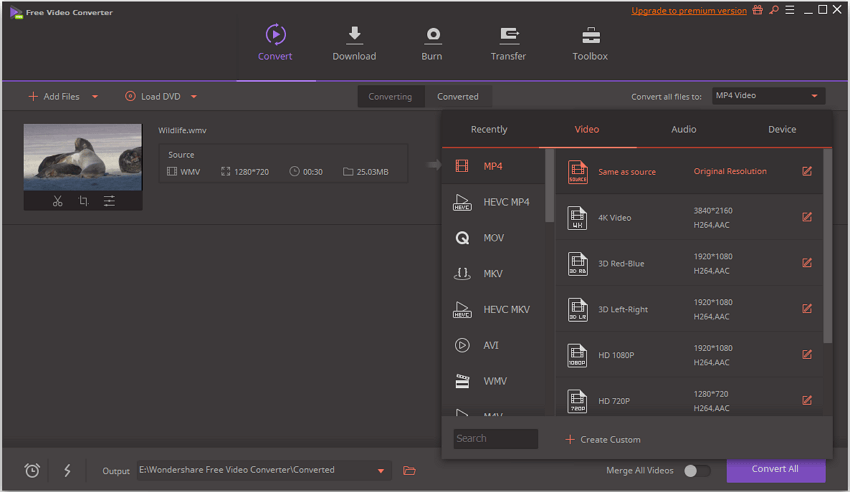Click the Add Files button
Image resolution: width=850 pixels, height=492 pixels.
[54, 96]
